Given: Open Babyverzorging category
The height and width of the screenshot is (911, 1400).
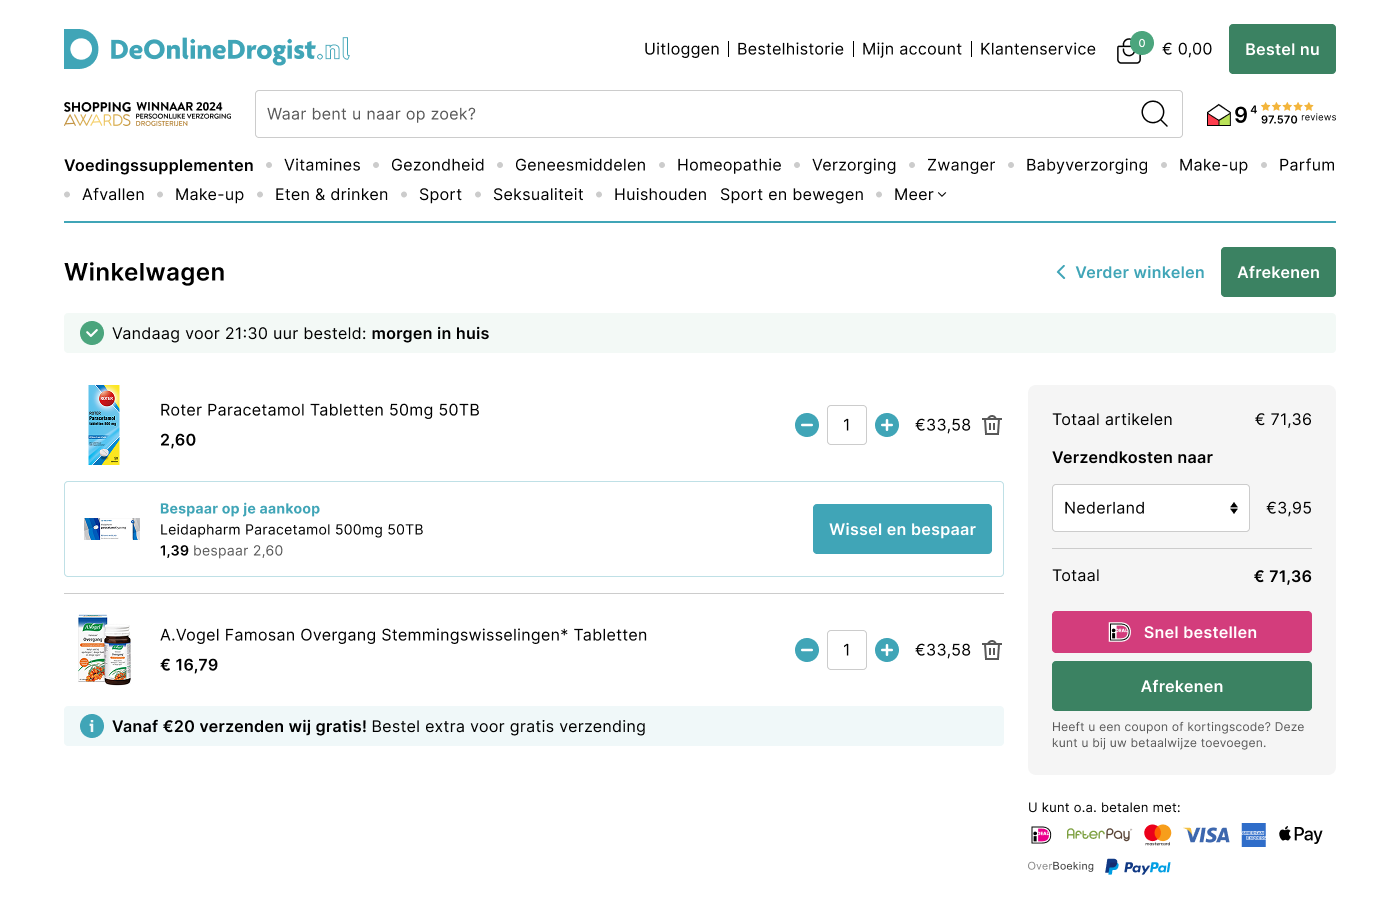Looking at the screenshot, I should coord(1087,165).
